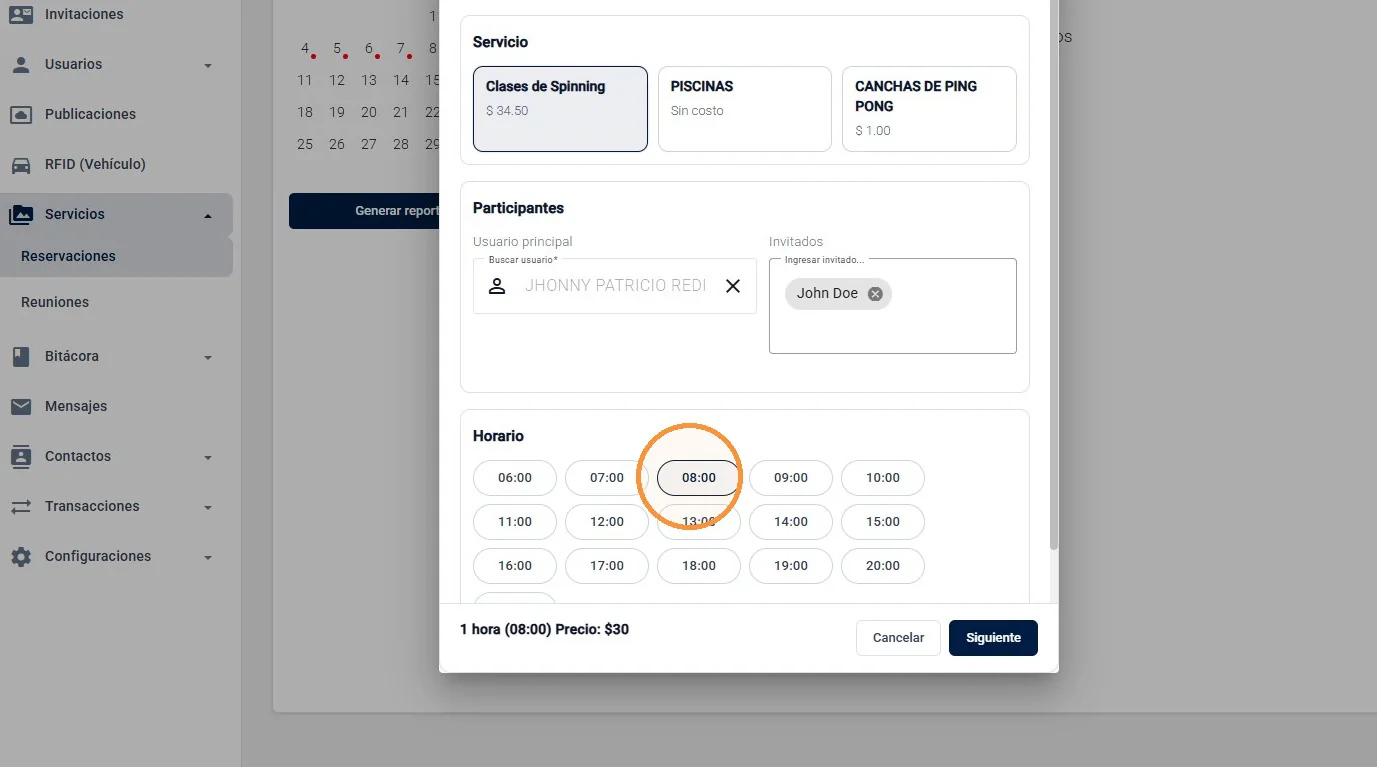Viewport: 1377px width, 767px height.
Task: Expand the Usuarios submenu arrow
Action: [x=208, y=65]
